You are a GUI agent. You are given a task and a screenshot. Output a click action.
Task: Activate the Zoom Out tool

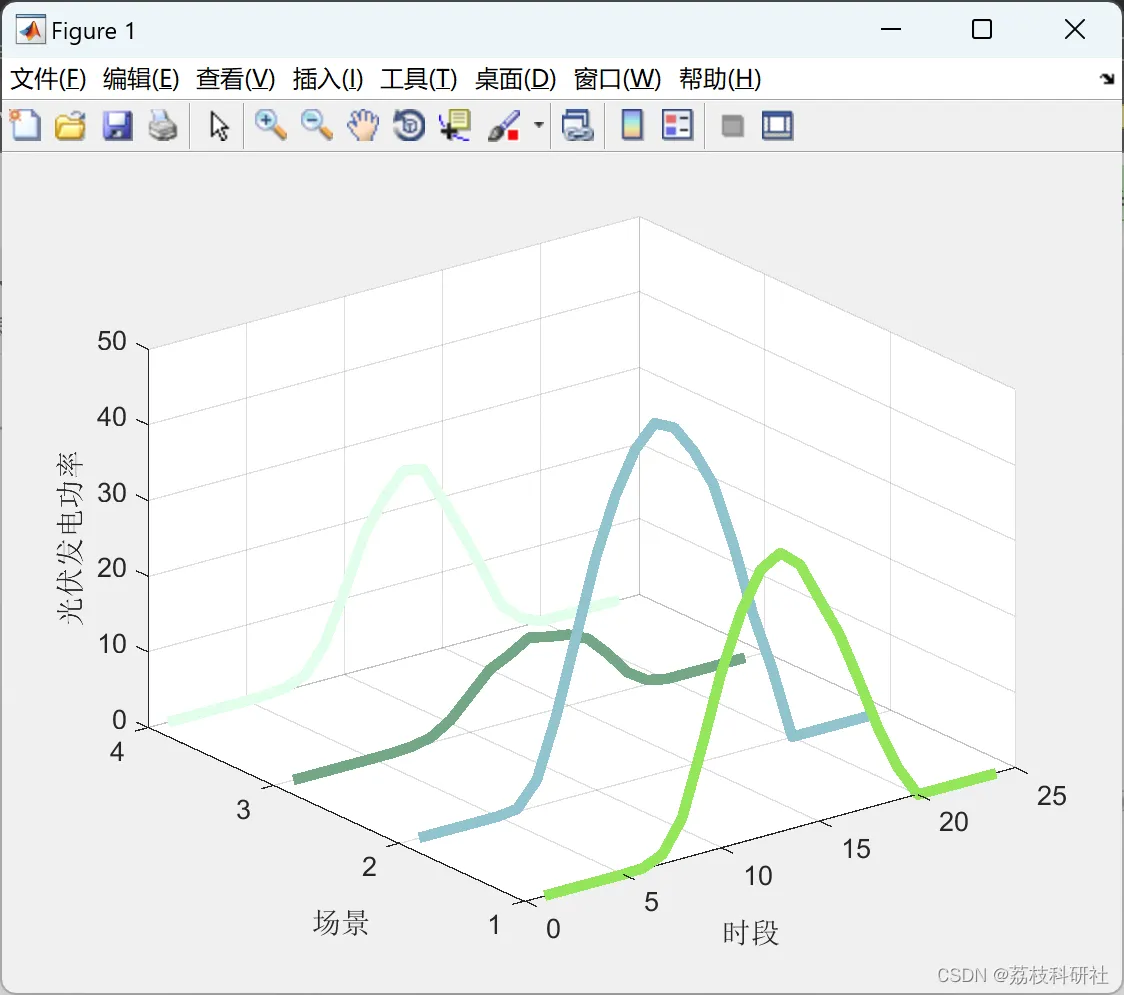click(316, 125)
